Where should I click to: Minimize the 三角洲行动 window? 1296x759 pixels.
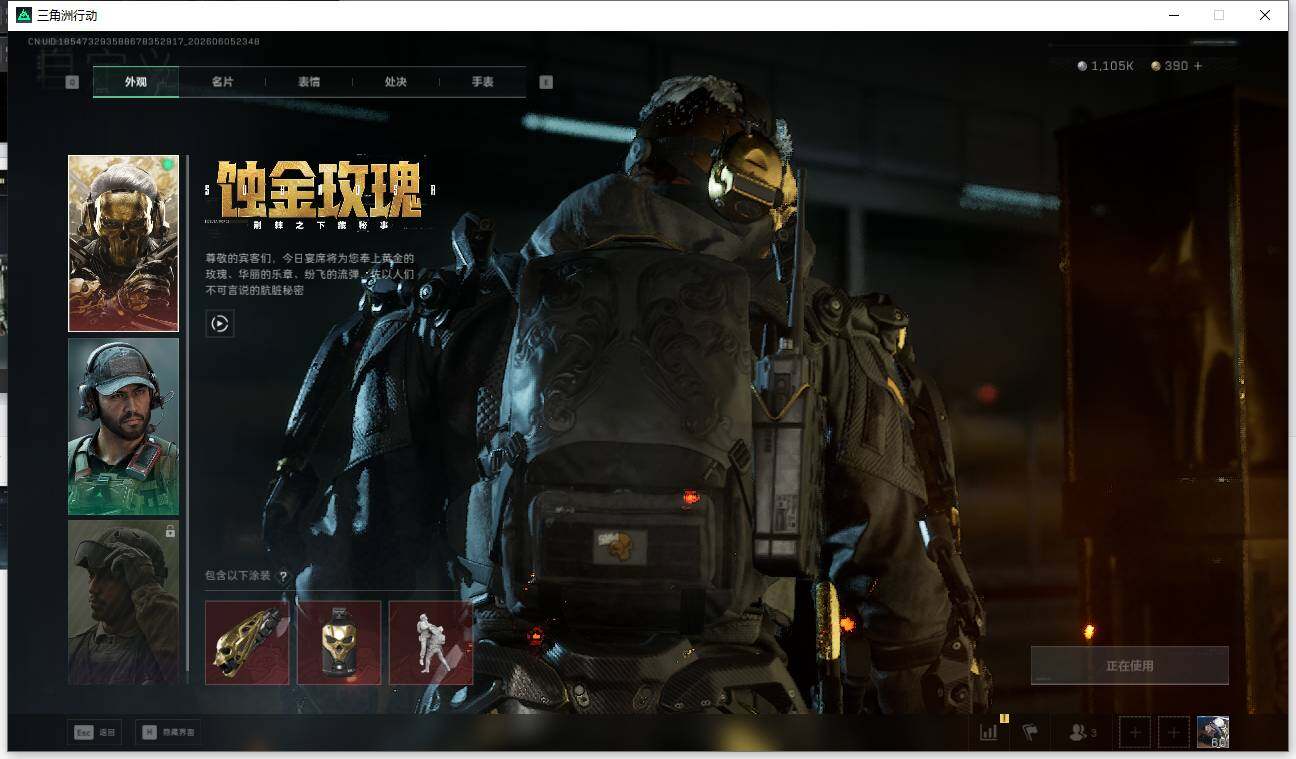coord(1172,15)
